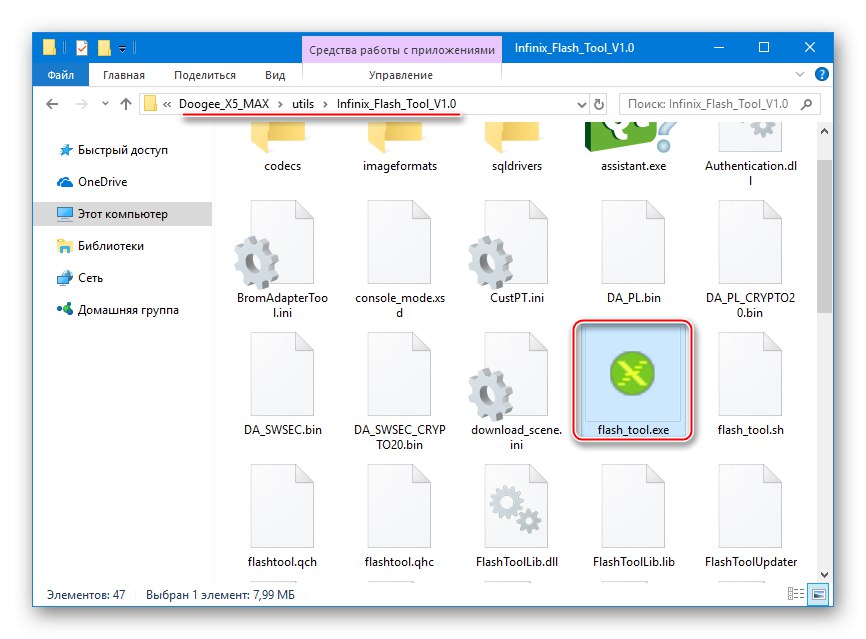This screenshot has height=639, width=866.
Task: Select DA_SWSEC.bin file icon
Action: [x=282, y=374]
